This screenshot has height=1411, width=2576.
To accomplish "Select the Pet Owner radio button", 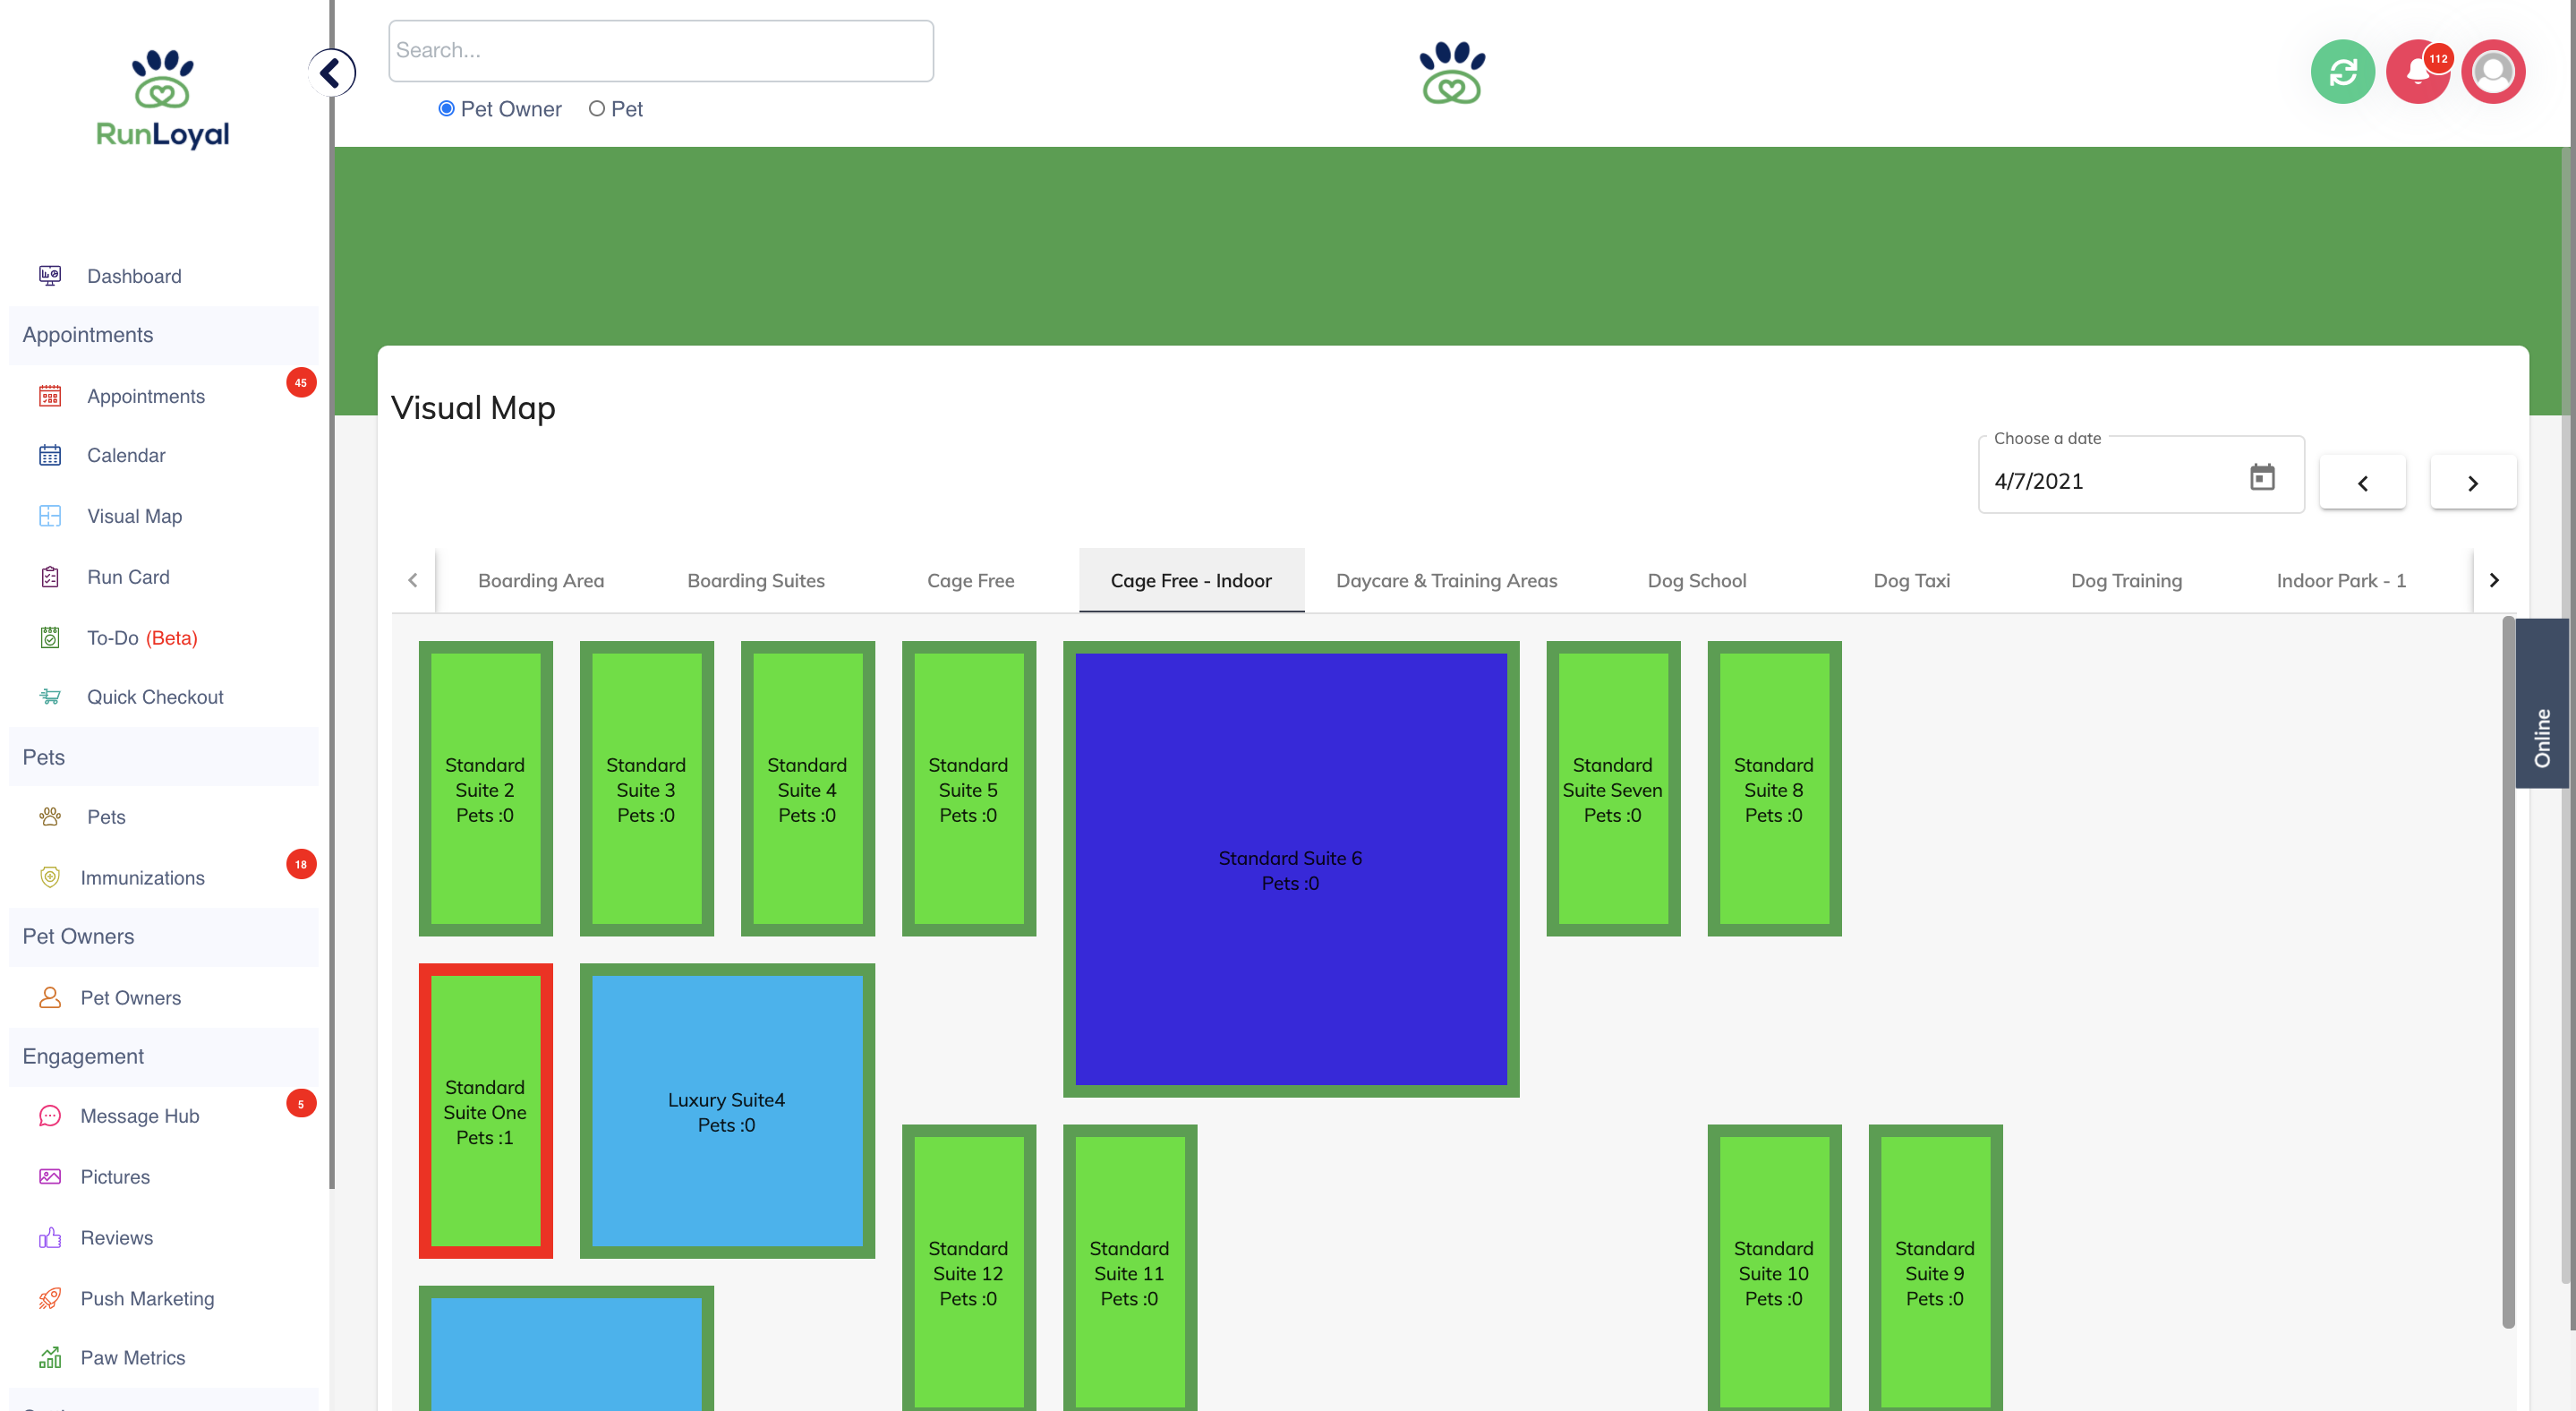I will [446, 109].
